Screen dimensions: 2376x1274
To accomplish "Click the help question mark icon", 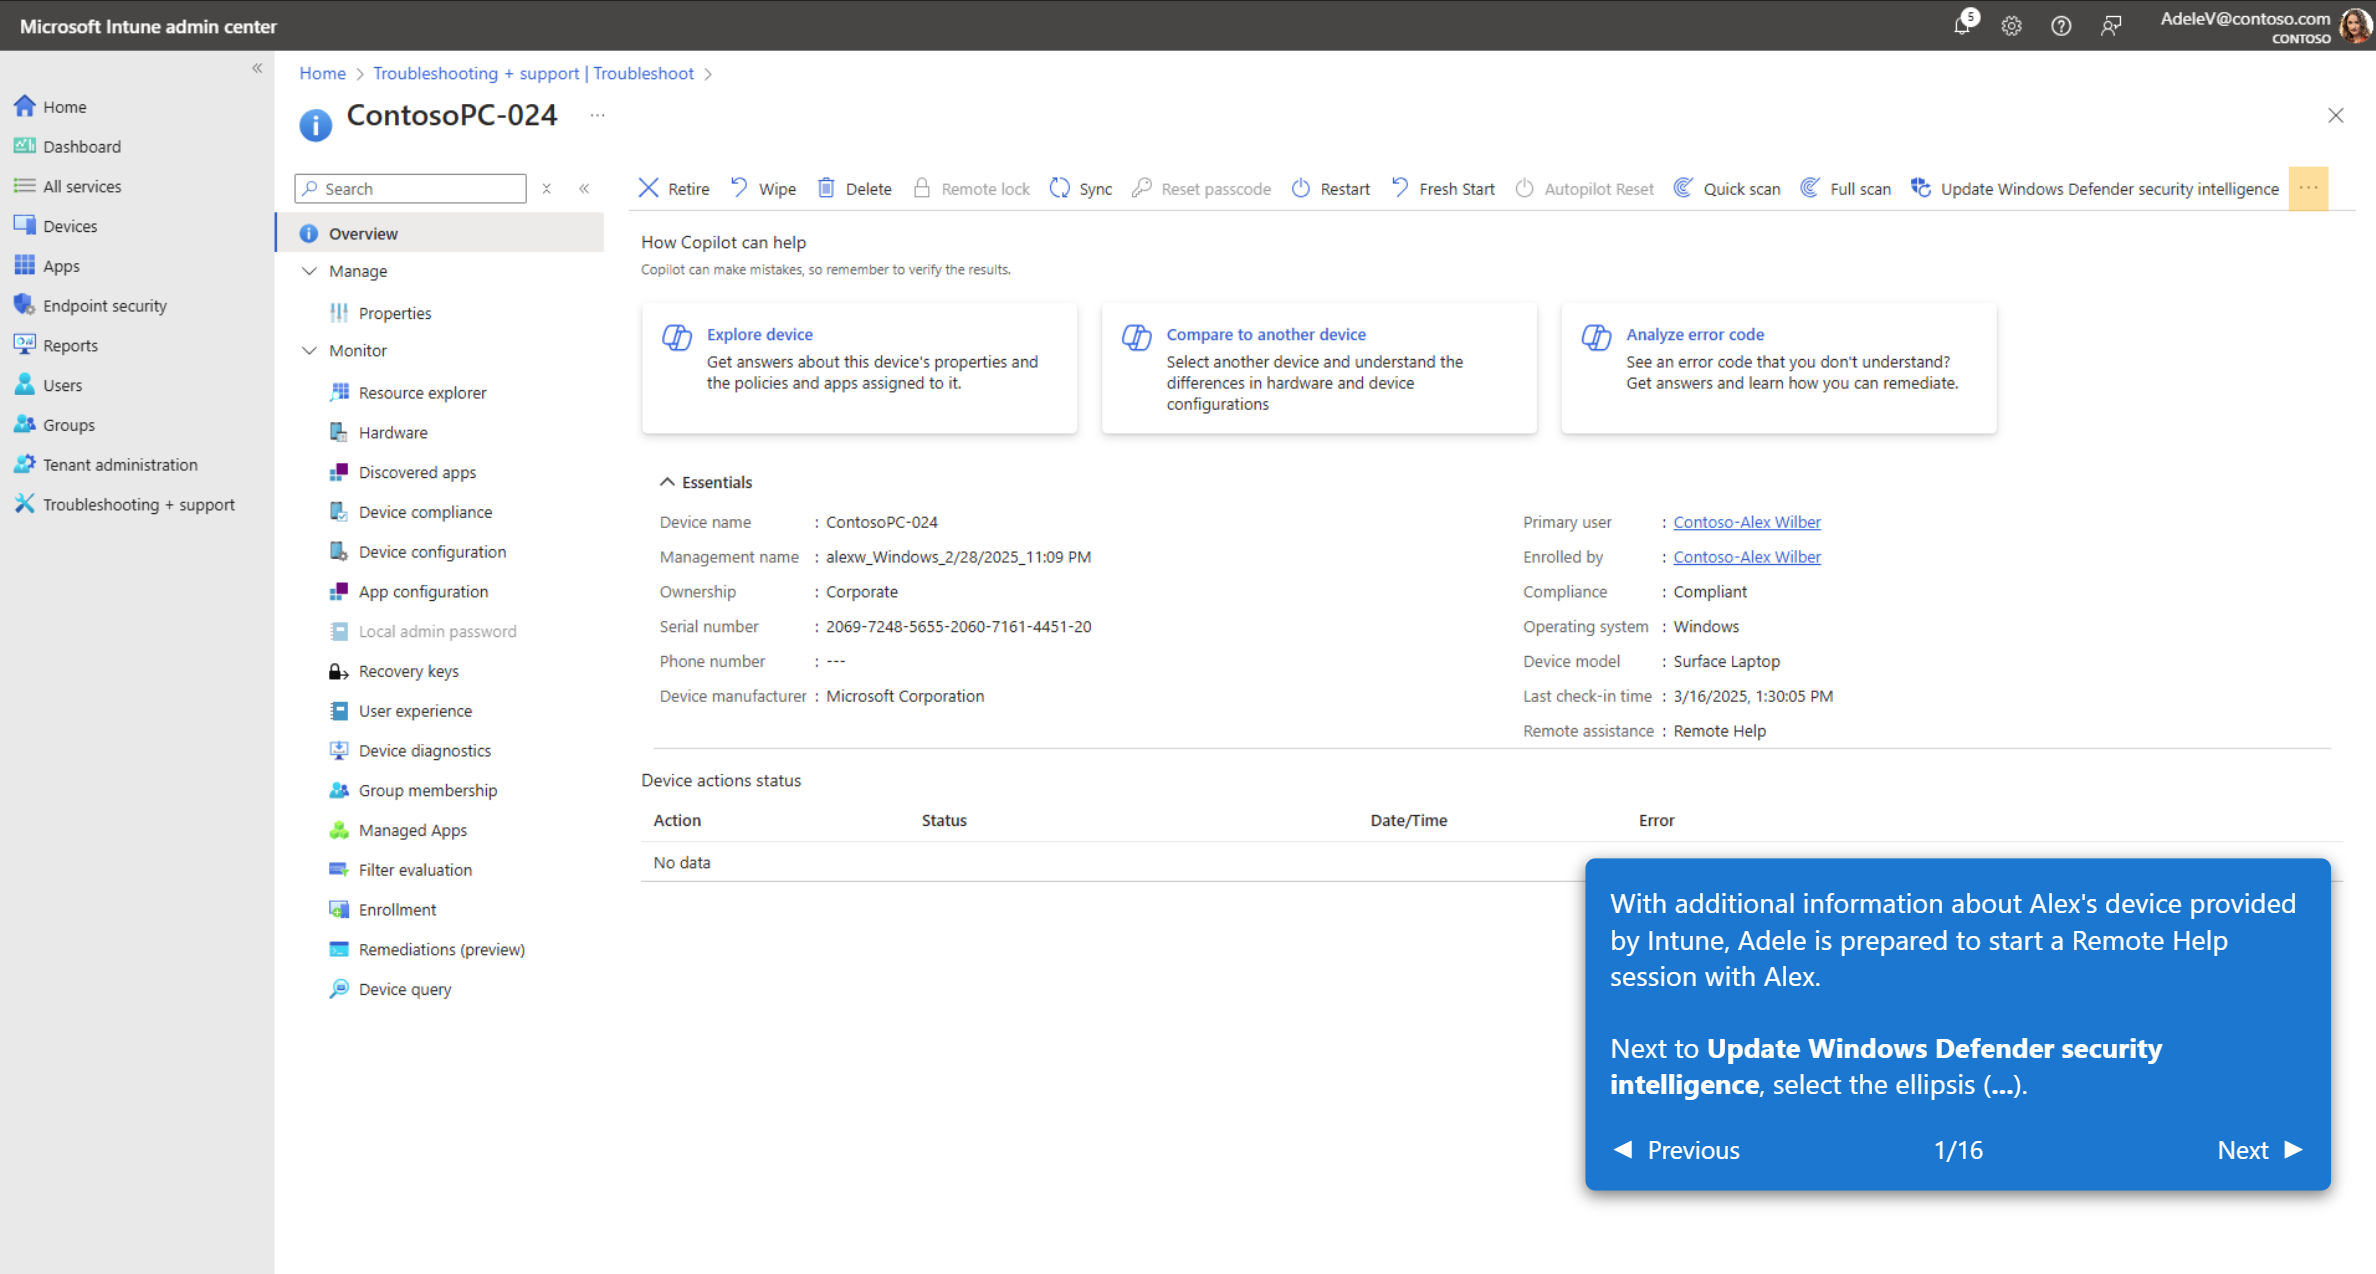I will [x=2061, y=26].
